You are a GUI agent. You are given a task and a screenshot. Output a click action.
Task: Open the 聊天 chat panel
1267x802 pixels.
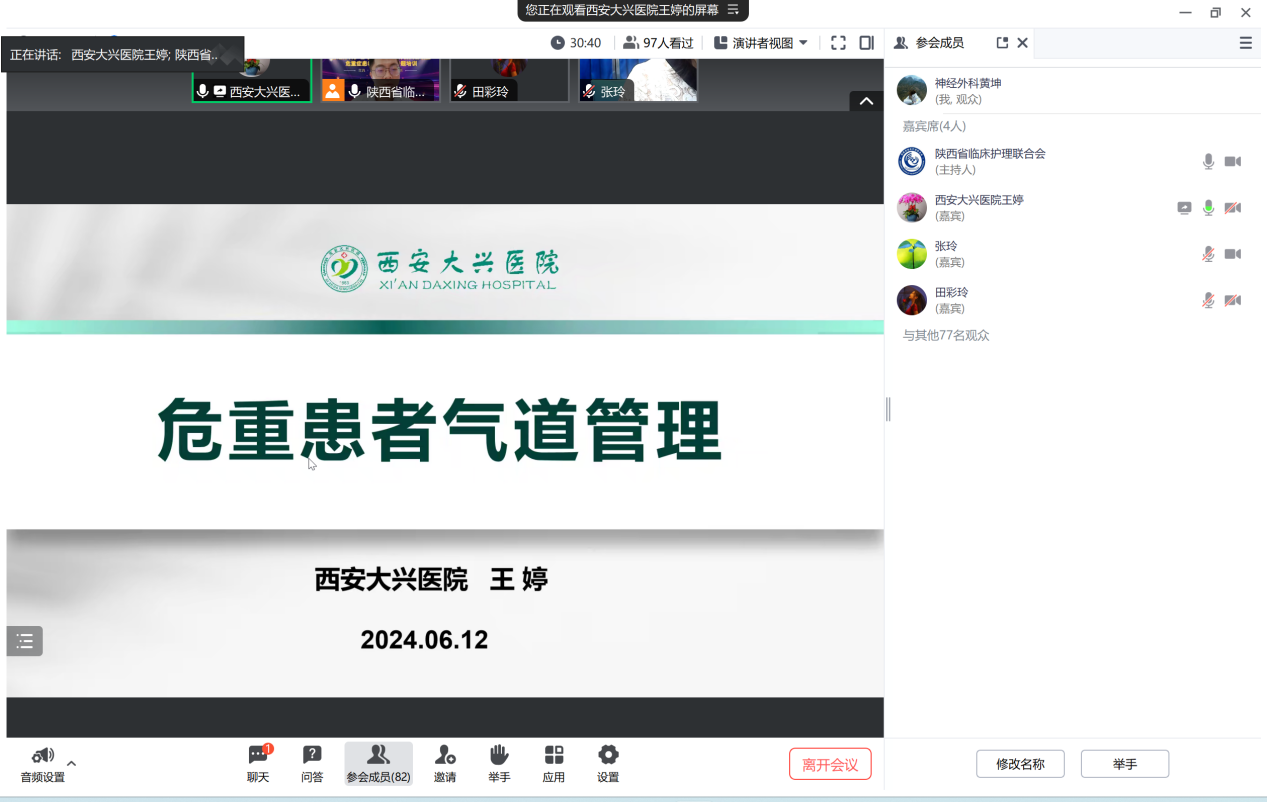pyautogui.click(x=259, y=764)
